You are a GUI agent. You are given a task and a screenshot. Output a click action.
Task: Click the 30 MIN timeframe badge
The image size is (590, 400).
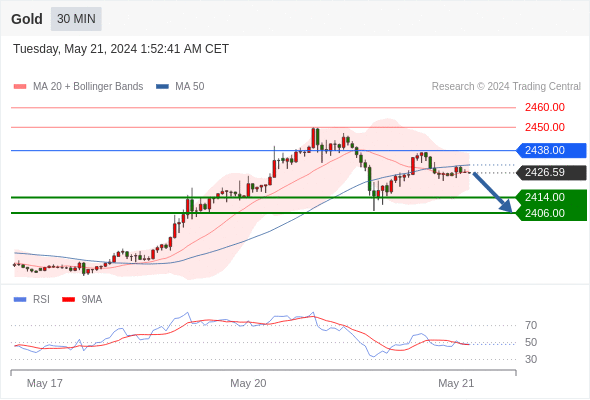[76, 19]
